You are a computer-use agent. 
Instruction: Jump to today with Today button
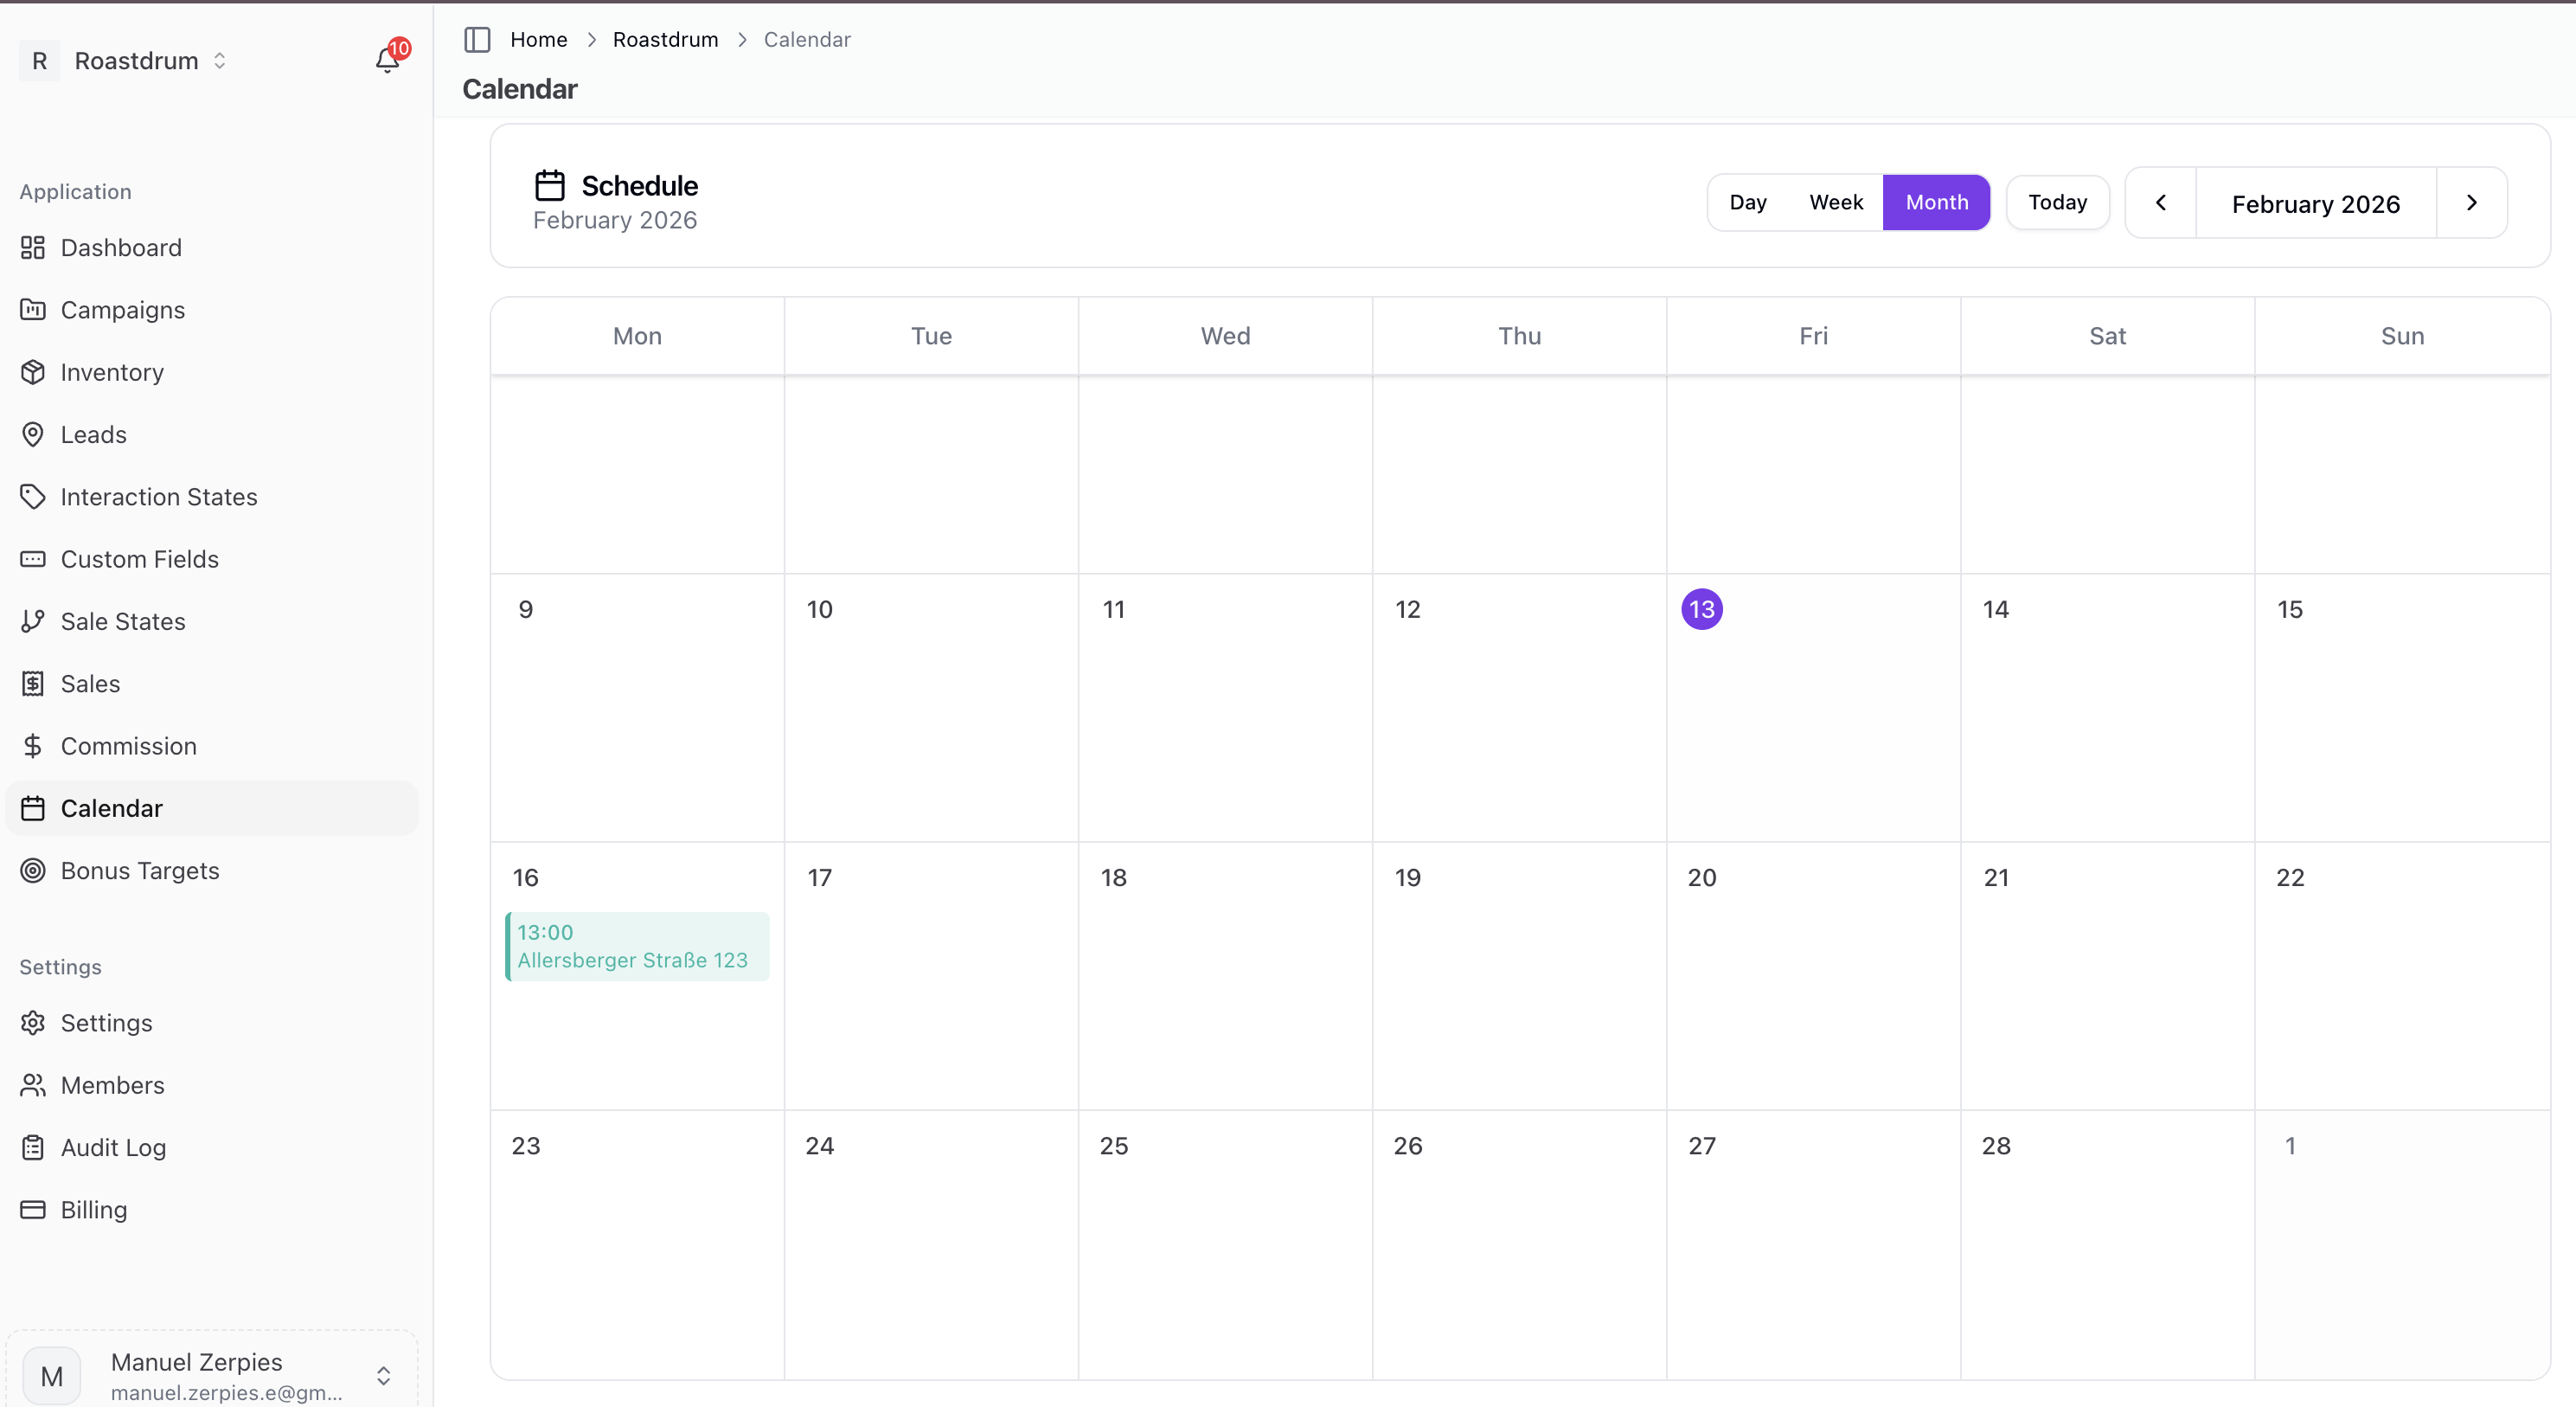tap(2057, 202)
